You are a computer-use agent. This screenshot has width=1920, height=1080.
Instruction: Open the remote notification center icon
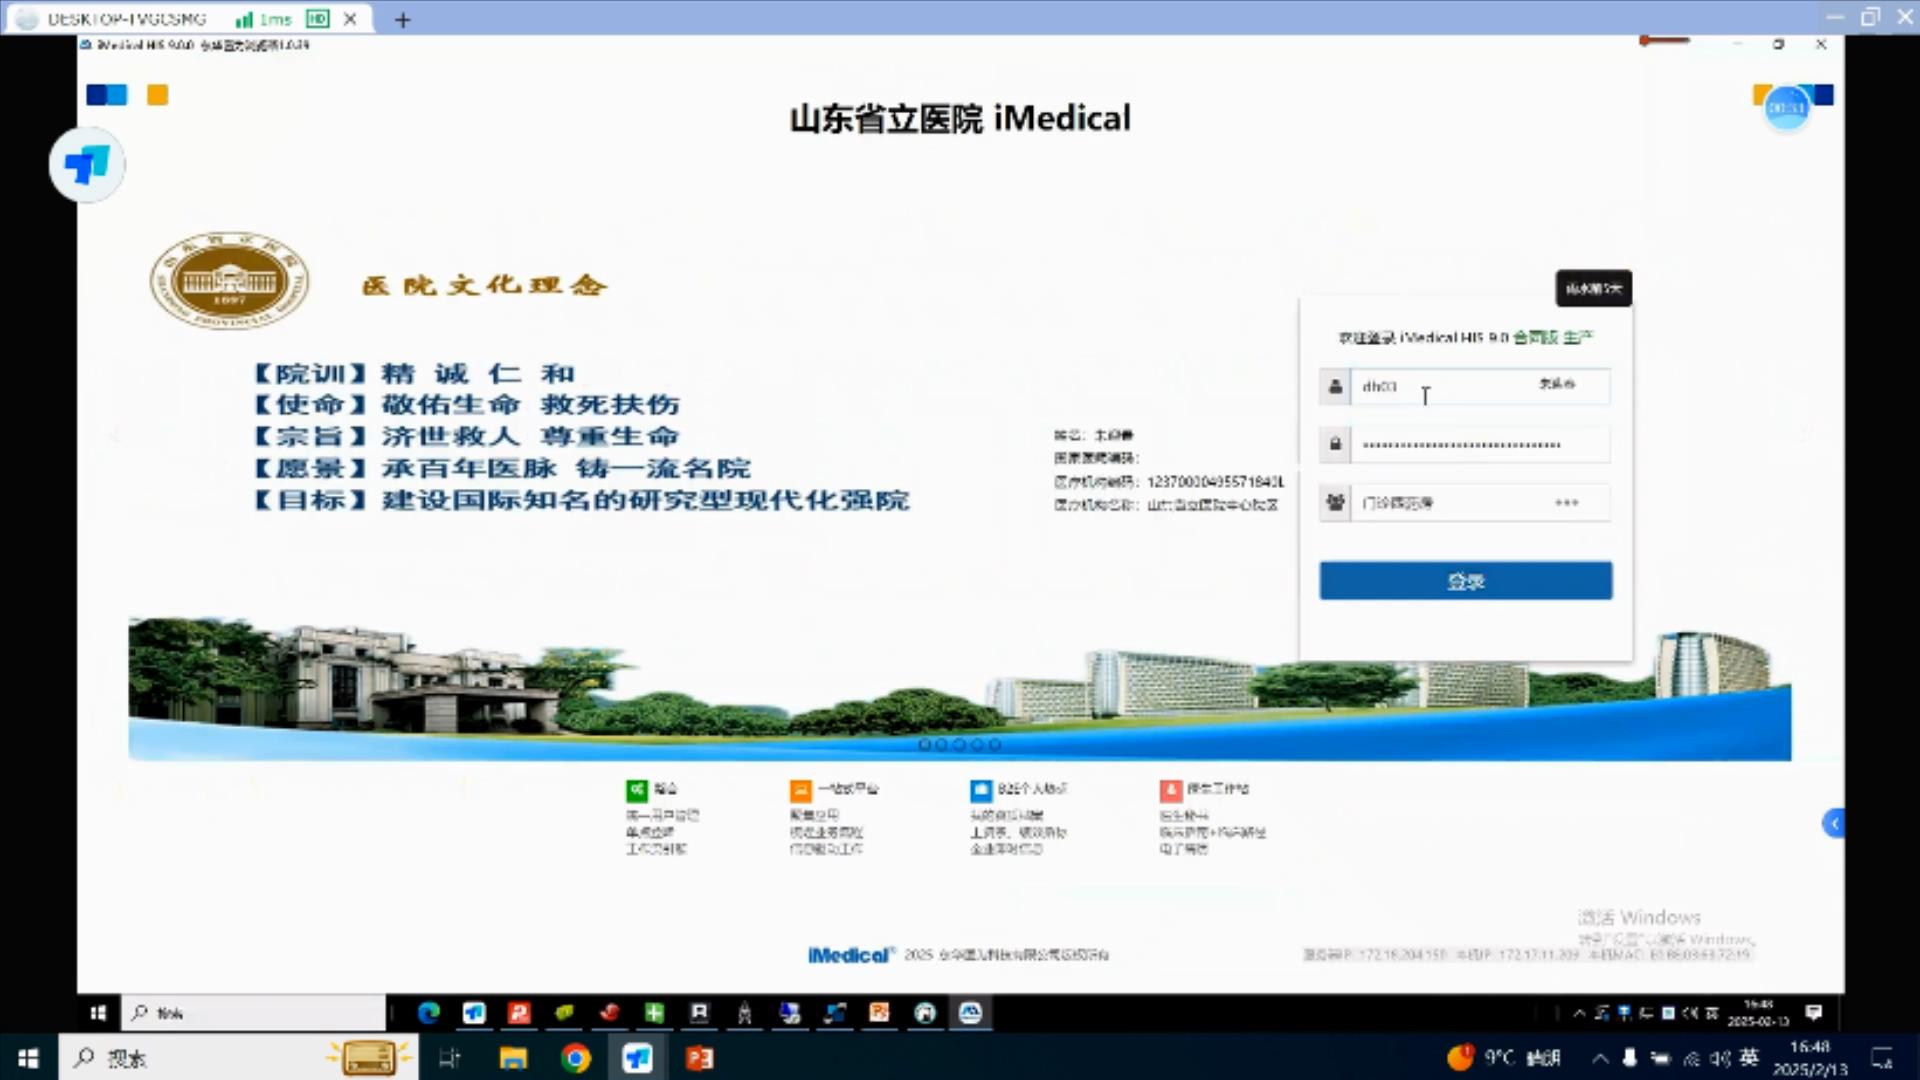coord(1814,1013)
